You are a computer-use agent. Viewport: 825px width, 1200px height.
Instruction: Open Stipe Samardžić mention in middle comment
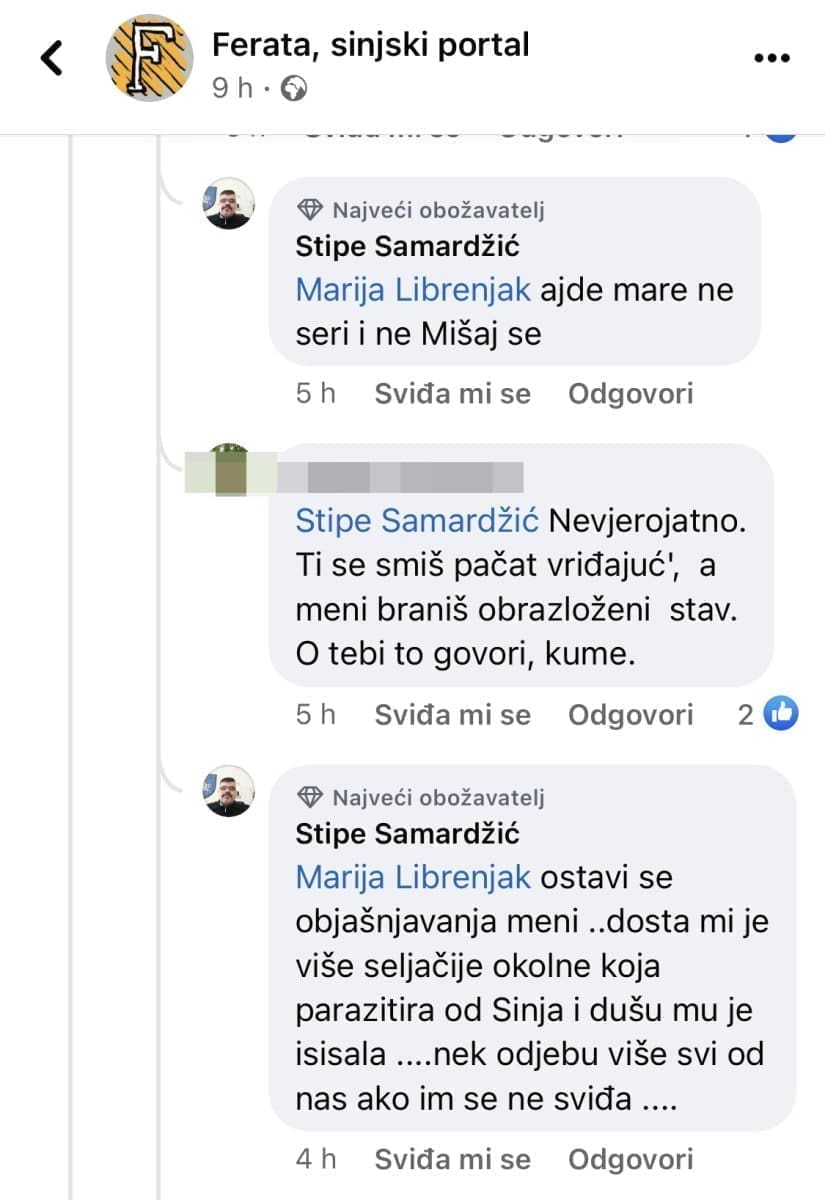tap(417, 521)
